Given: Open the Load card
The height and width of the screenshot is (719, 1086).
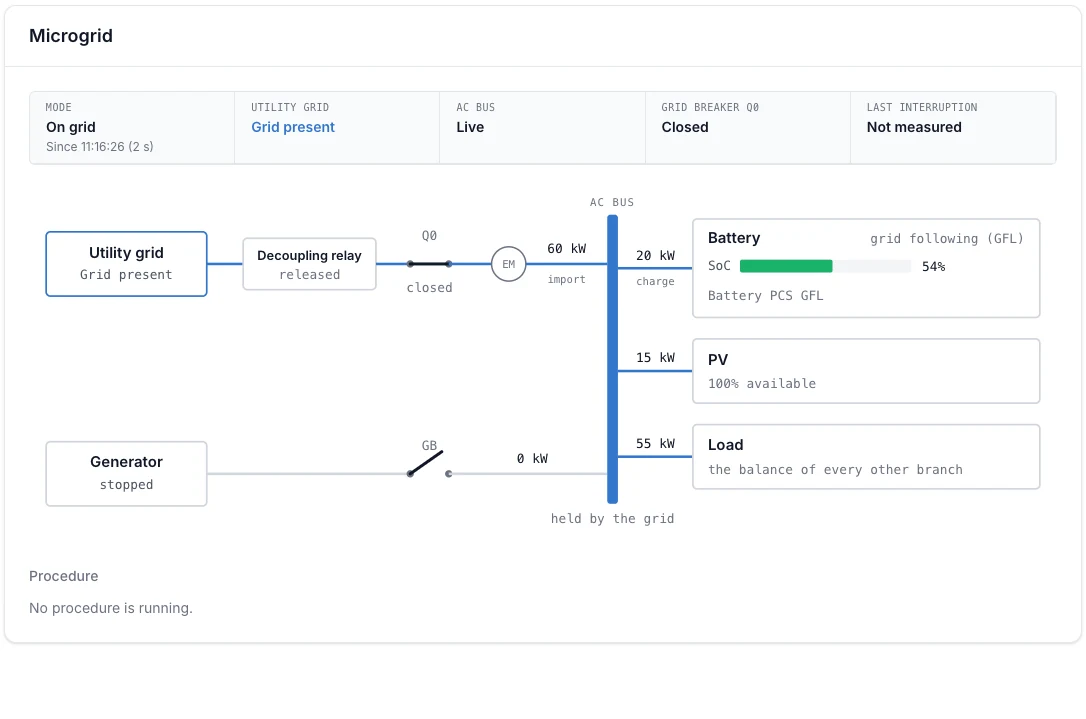Looking at the screenshot, I should click(866, 456).
